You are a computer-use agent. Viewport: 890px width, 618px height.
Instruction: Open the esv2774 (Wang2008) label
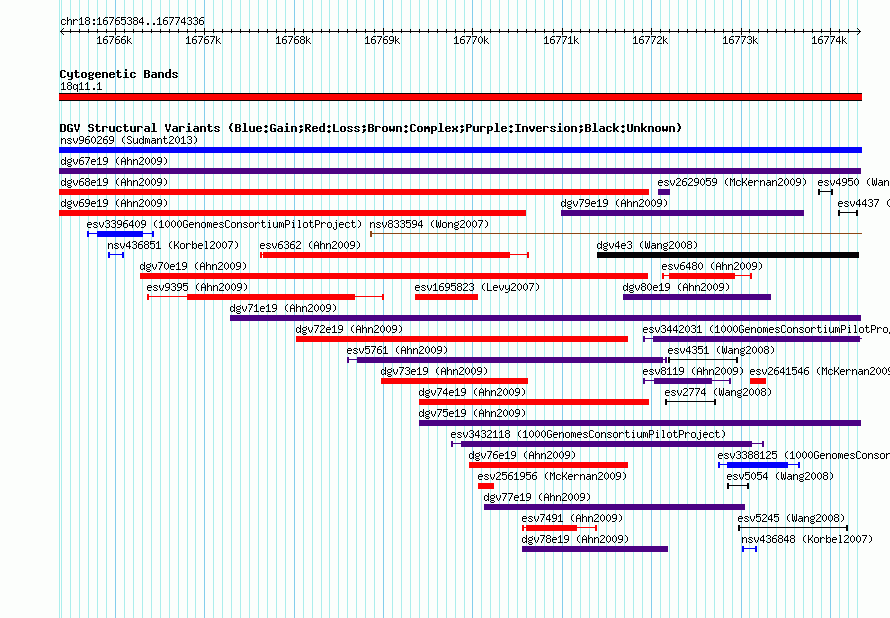tap(718, 392)
